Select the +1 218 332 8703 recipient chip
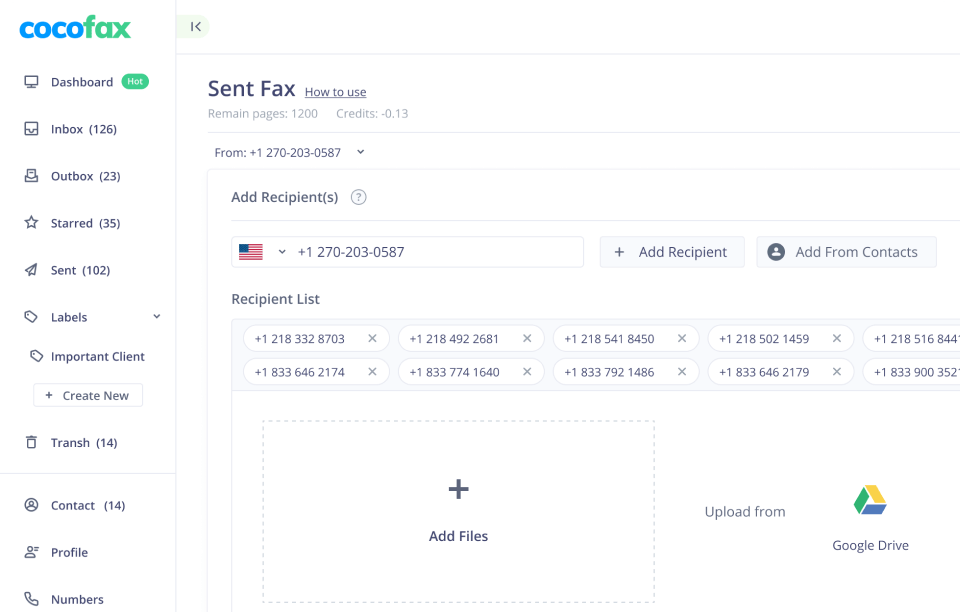The image size is (960, 612). (x=316, y=338)
